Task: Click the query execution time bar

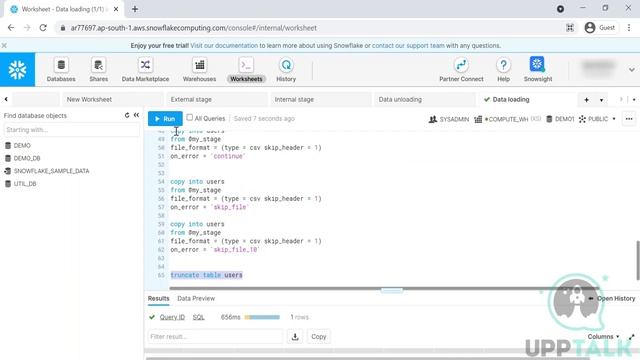Action: [x=262, y=317]
